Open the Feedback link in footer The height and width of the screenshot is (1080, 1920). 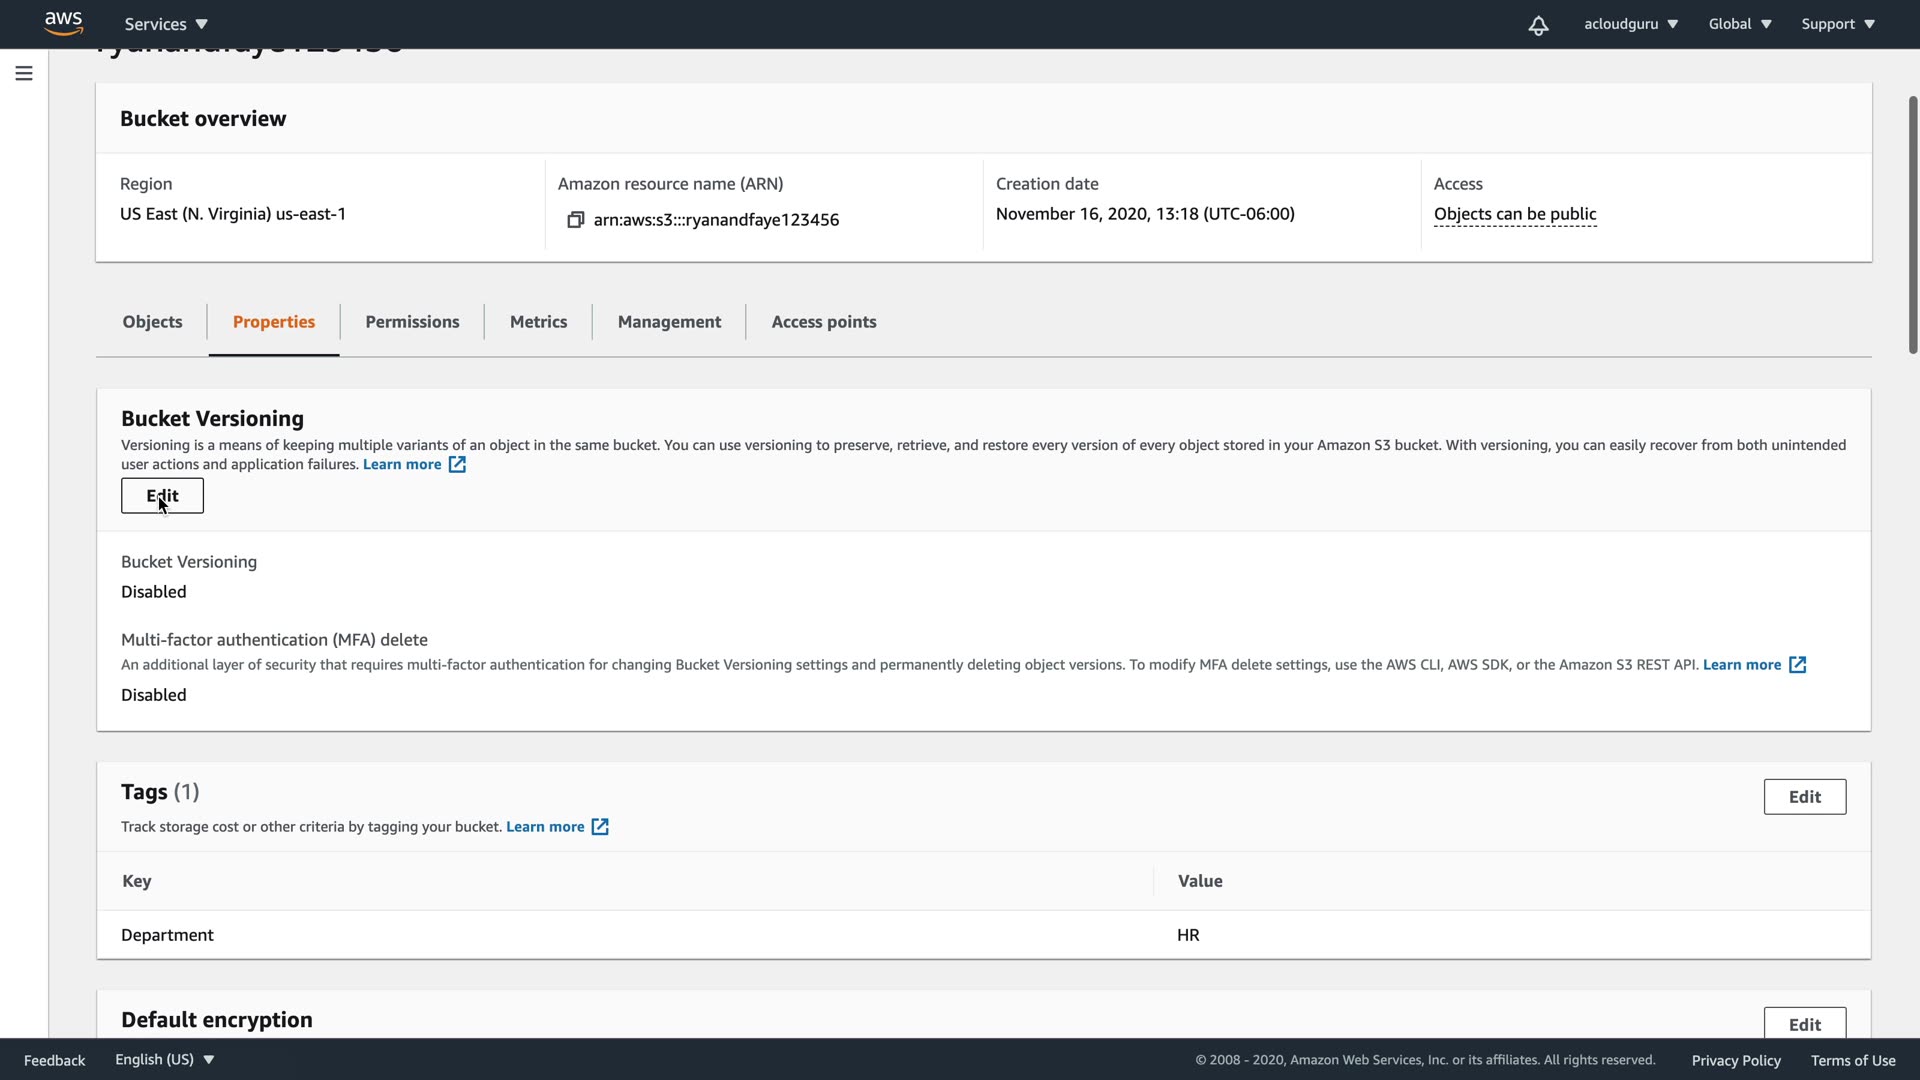pyautogui.click(x=54, y=1060)
